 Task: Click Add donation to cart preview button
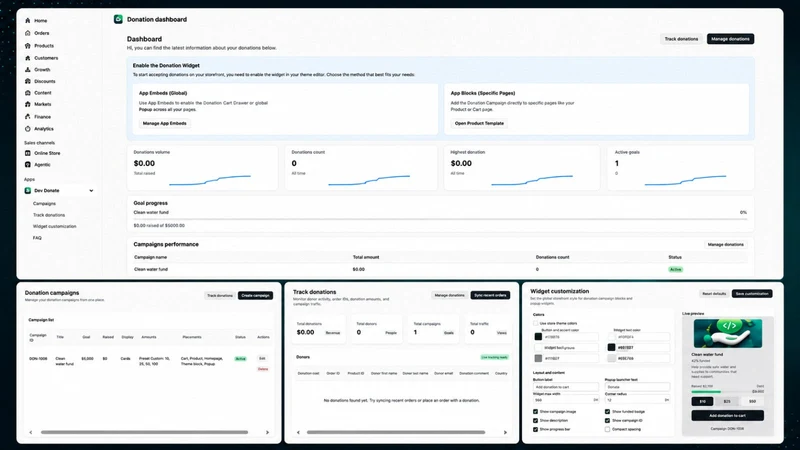pyautogui.click(x=728, y=415)
